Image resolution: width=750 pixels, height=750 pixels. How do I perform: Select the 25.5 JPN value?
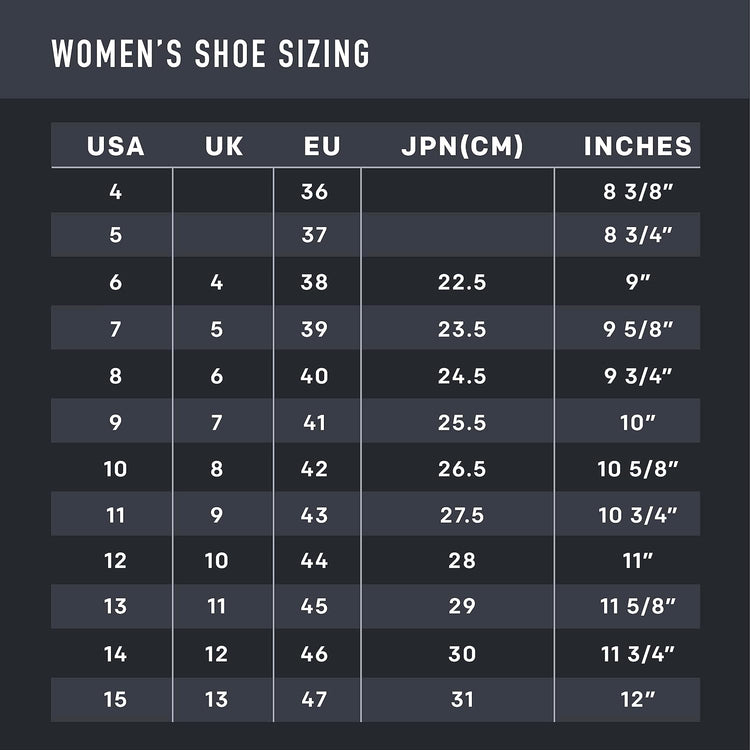[x=462, y=423]
